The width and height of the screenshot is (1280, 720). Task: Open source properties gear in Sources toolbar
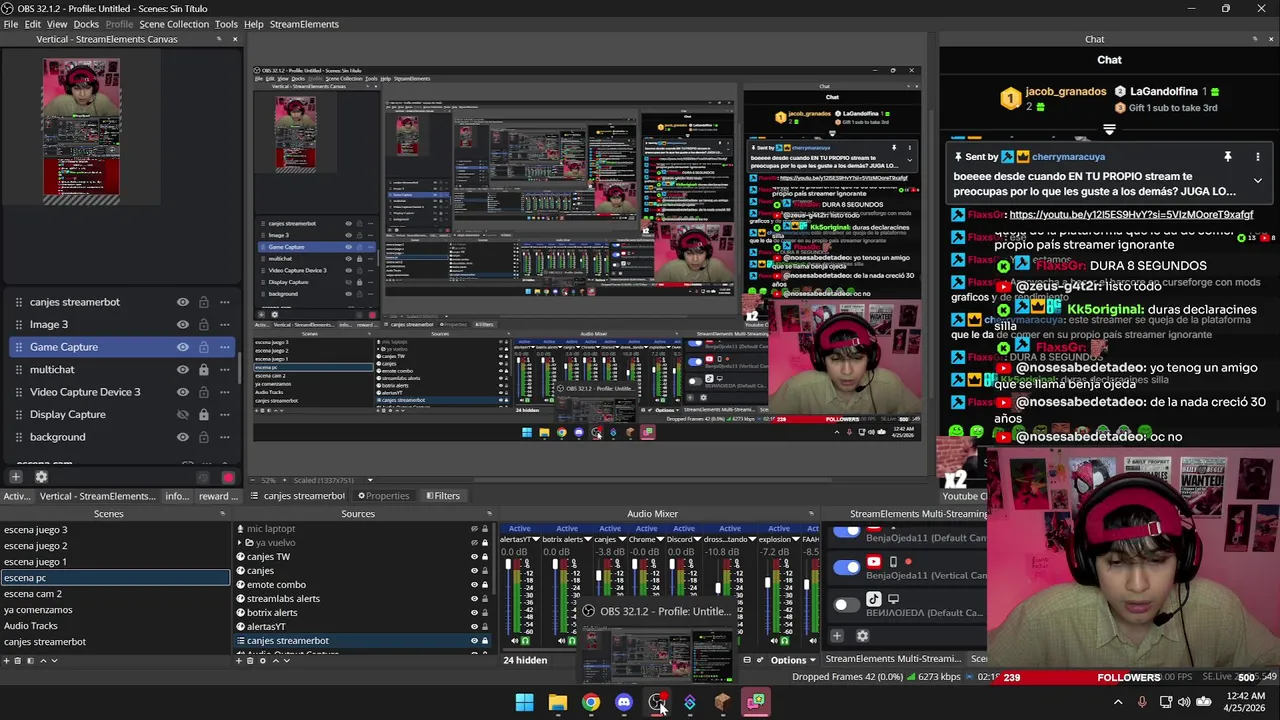[x=262, y=660]
